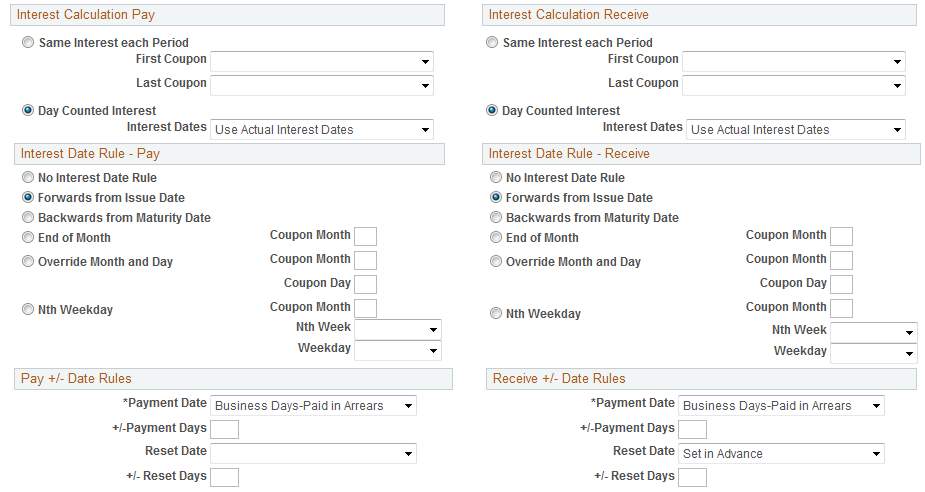
Task: Select Same Interest each Period under Pay
Action: coord(28,43)
